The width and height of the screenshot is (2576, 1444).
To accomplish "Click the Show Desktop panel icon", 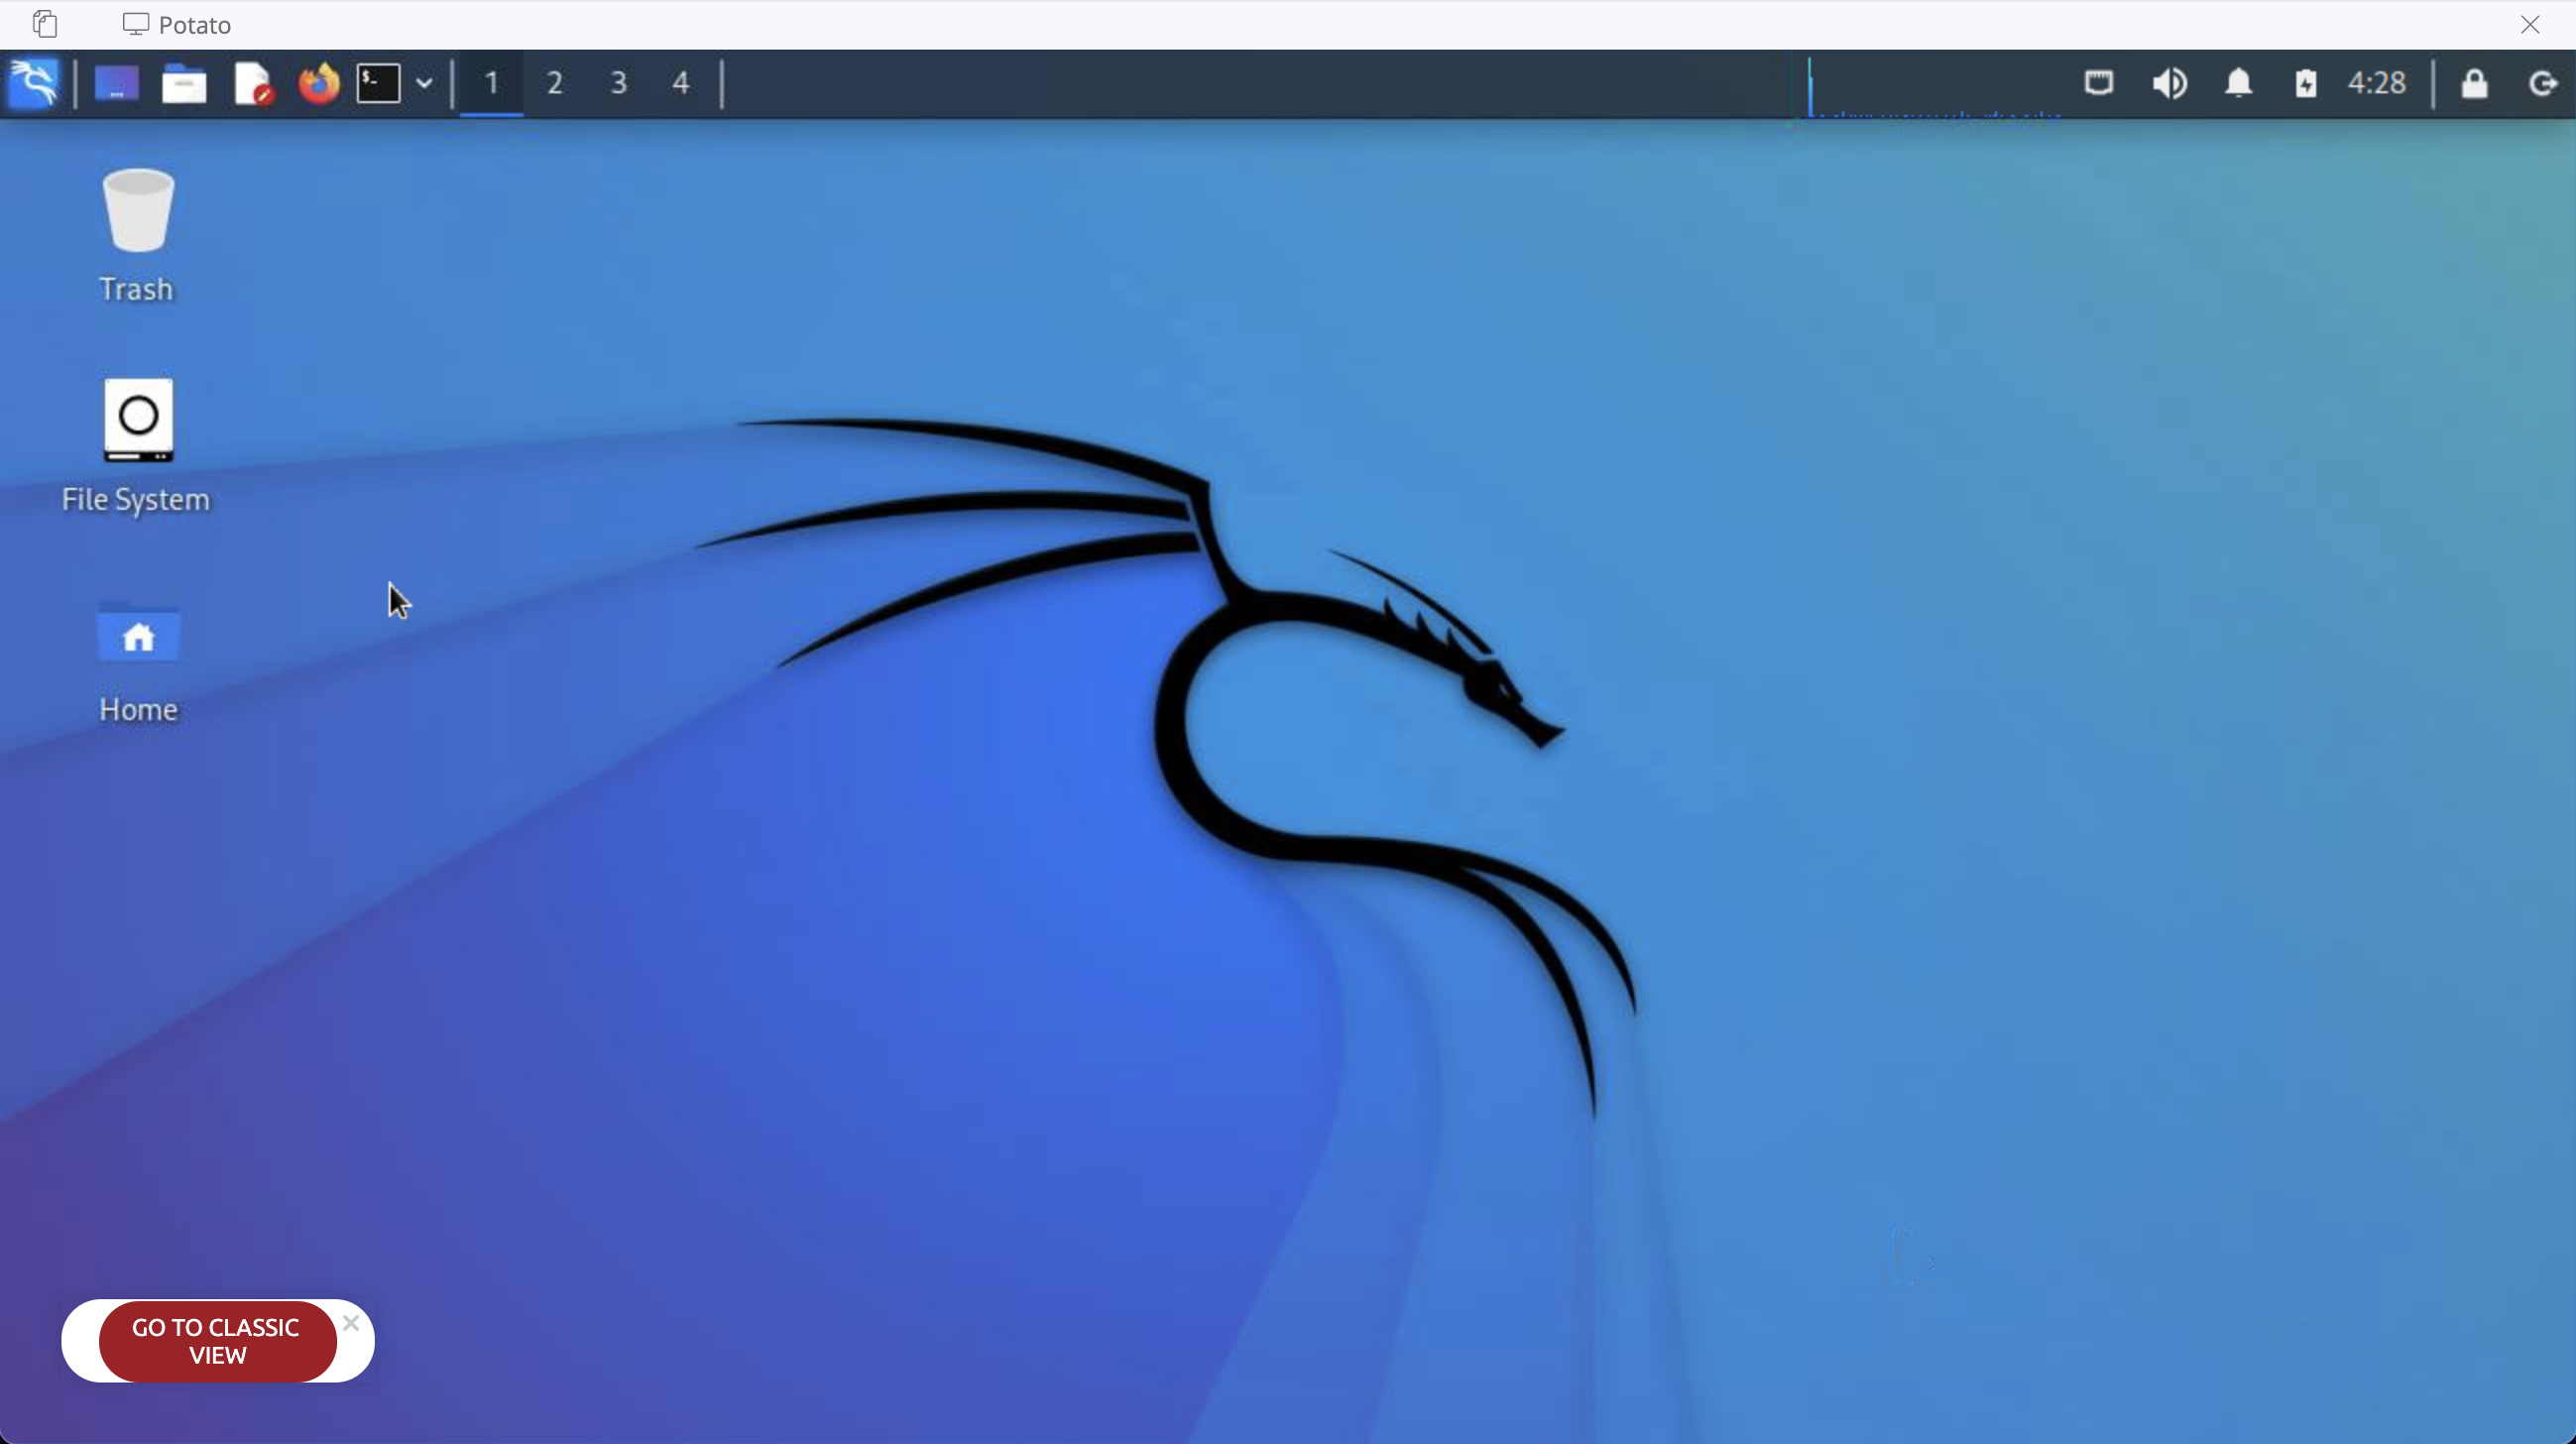I will click(x=117, y=83).
